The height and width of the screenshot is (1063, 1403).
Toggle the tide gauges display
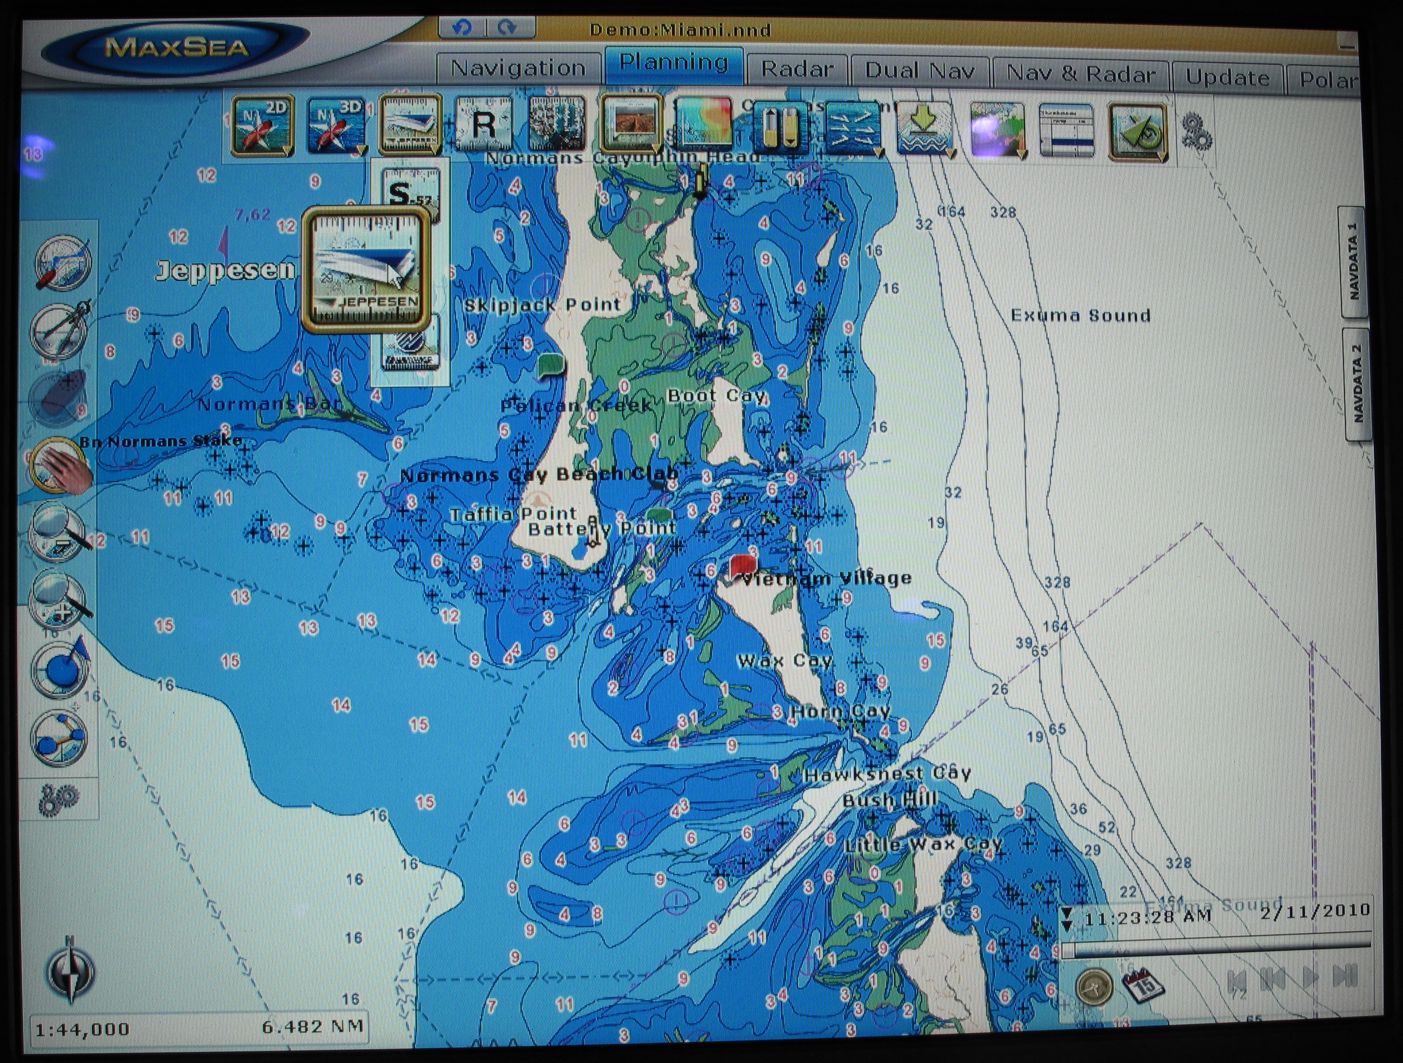coord(779,128)
